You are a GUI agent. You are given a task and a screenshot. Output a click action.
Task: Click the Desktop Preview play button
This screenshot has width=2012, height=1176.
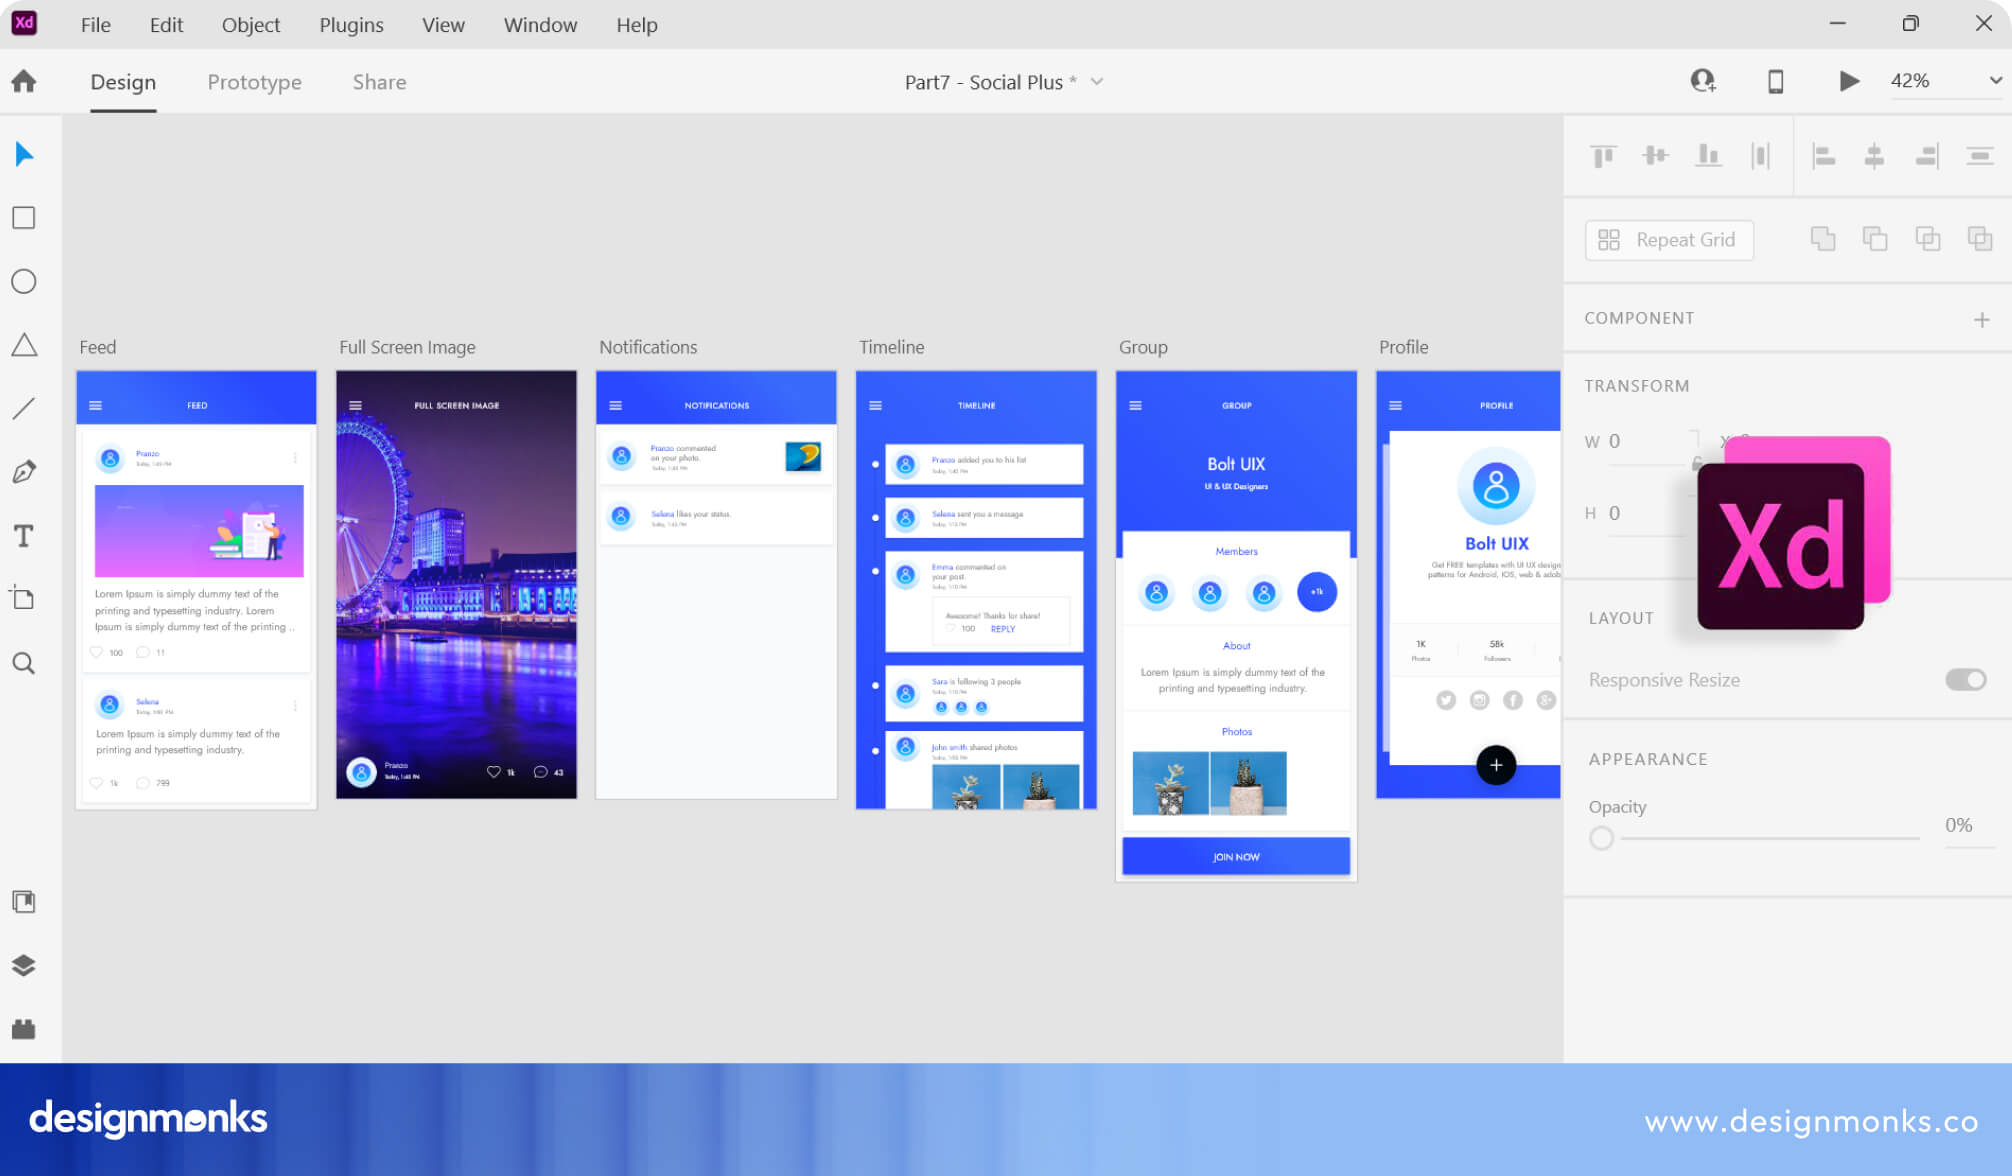1849,81
